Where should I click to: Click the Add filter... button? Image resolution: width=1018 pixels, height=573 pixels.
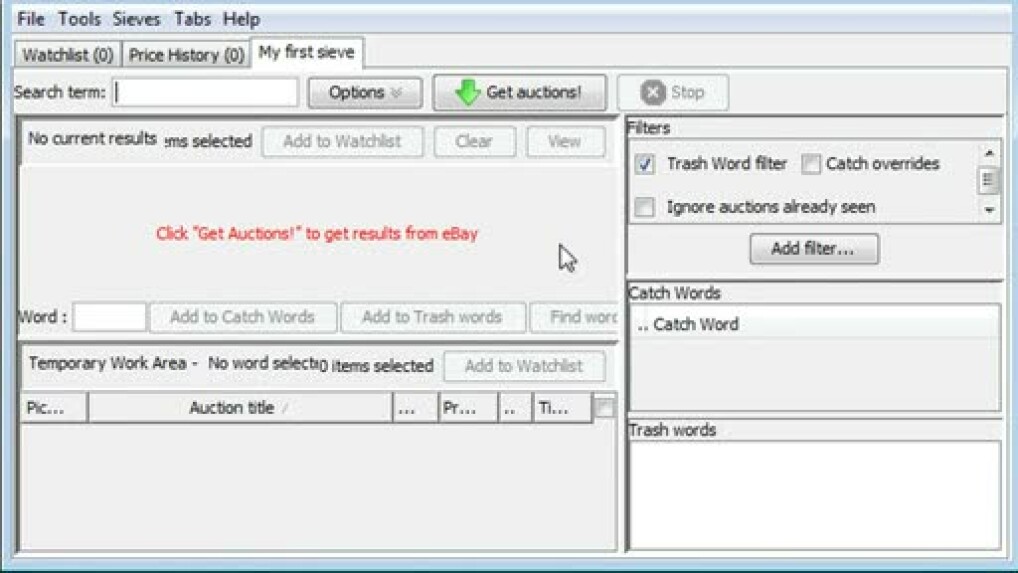pyautogui.click(x=813, y=249)
